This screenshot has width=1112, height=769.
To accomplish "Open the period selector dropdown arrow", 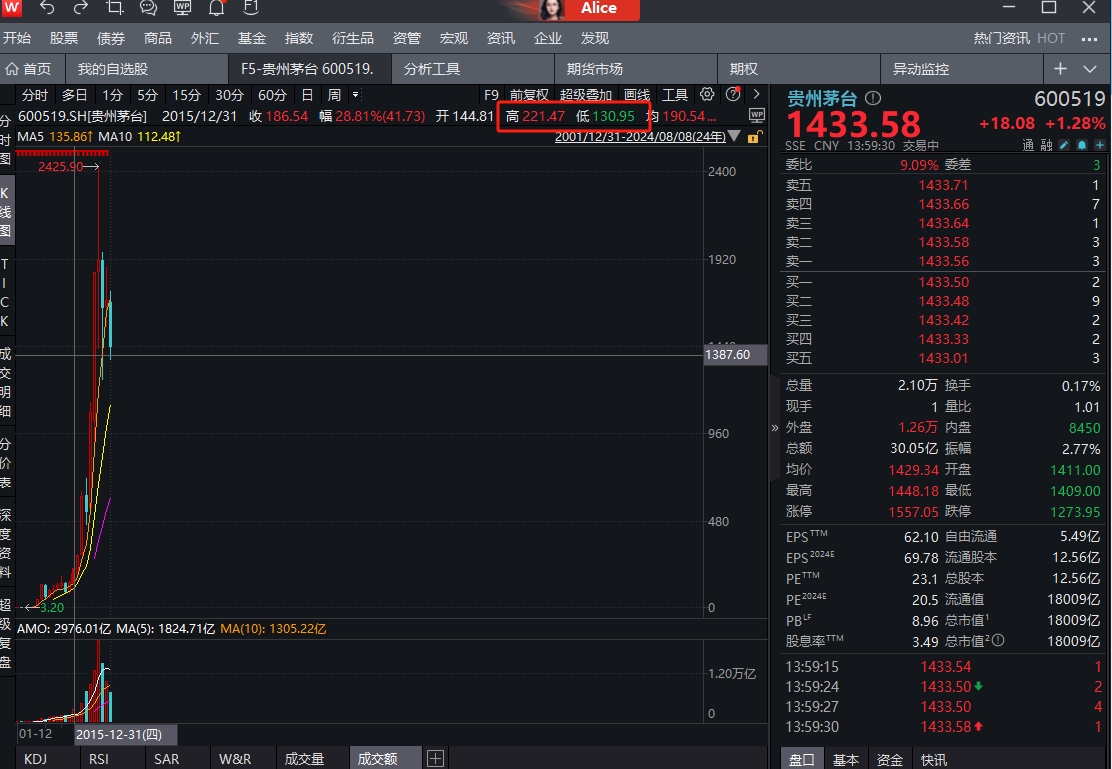I will (356, 94).
